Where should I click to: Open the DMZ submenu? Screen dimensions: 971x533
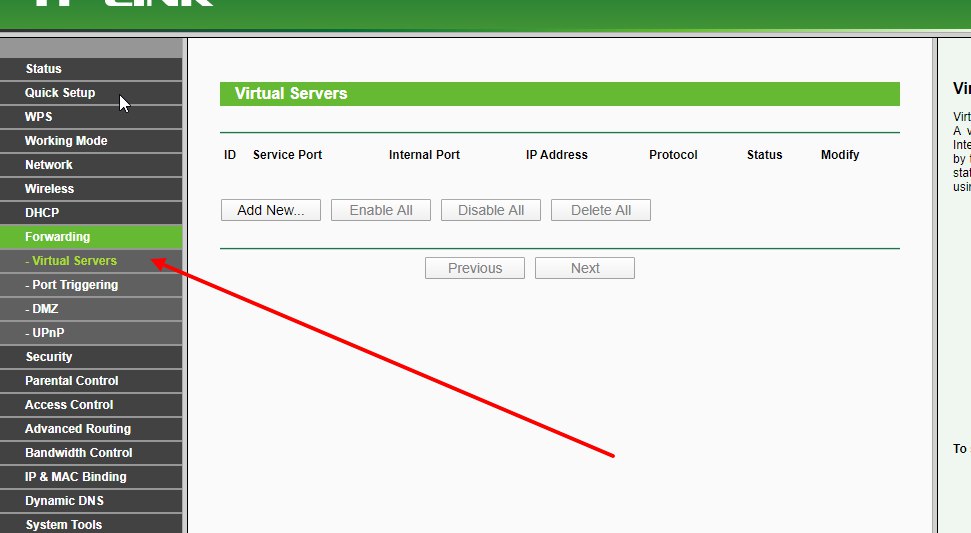(91, 309)
